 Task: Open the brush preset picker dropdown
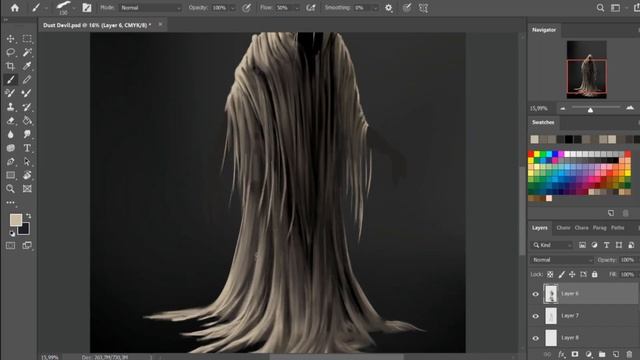(73, 8)
